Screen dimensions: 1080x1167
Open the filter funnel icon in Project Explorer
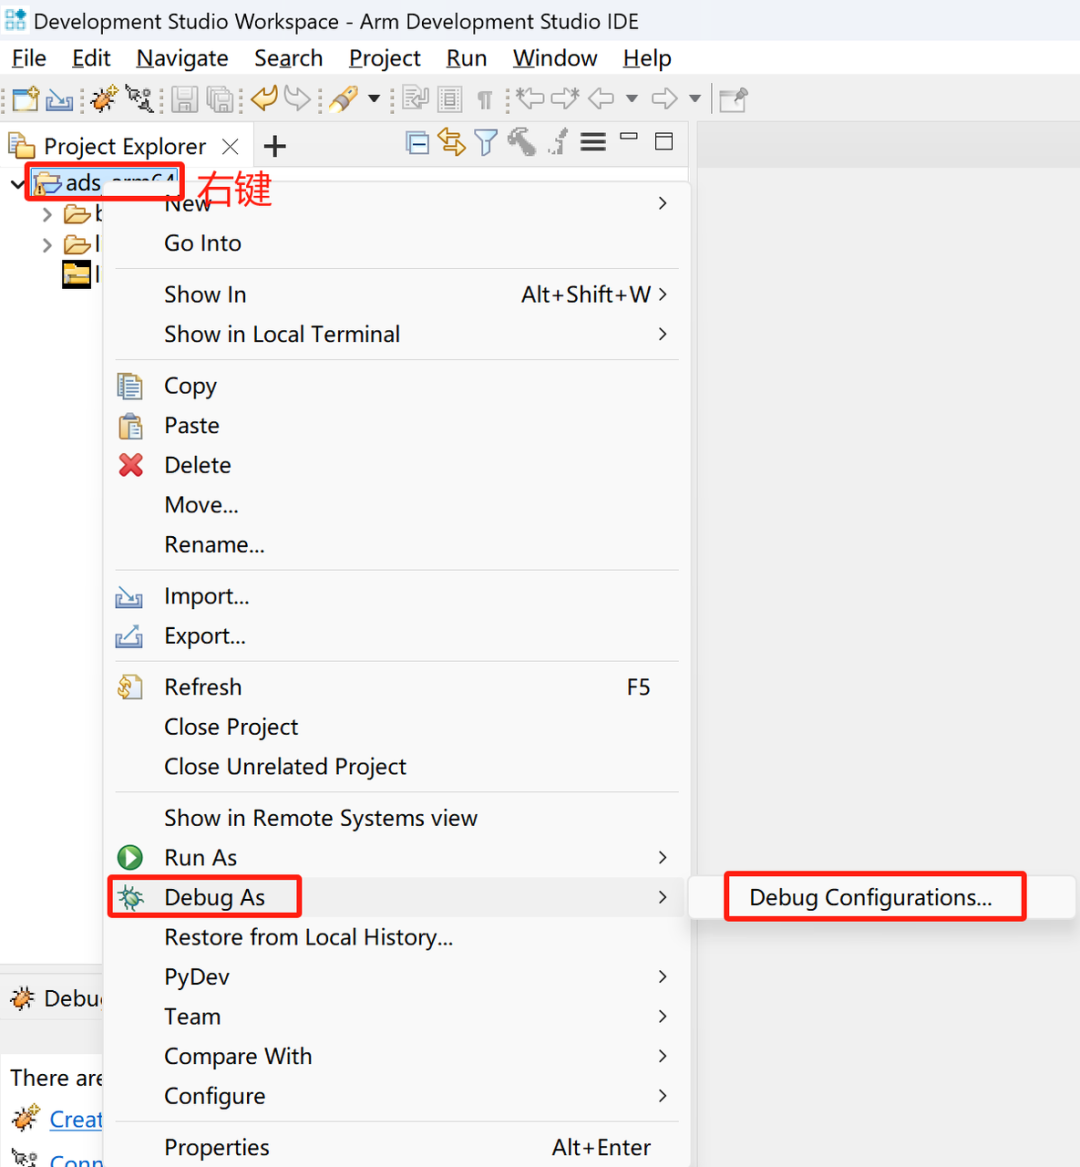486,144
